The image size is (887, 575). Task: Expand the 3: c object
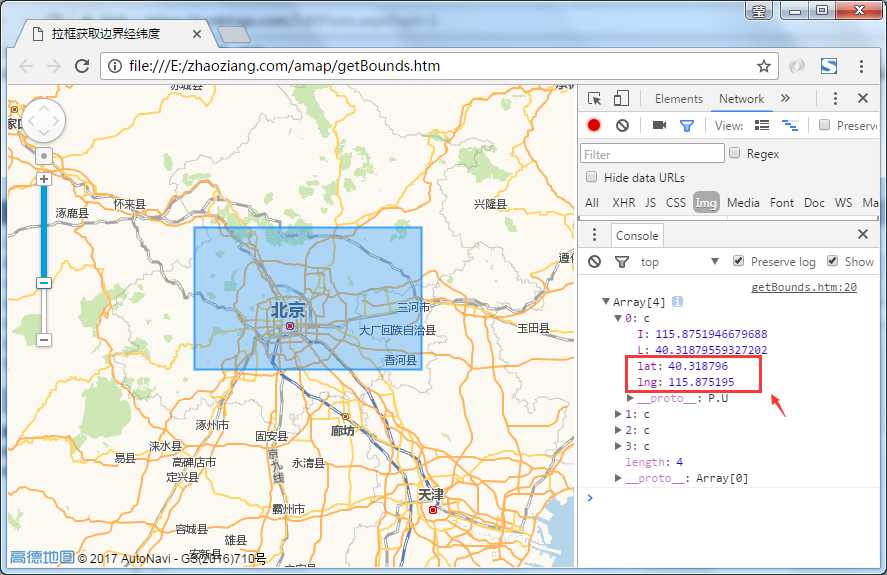pos(618,446)
